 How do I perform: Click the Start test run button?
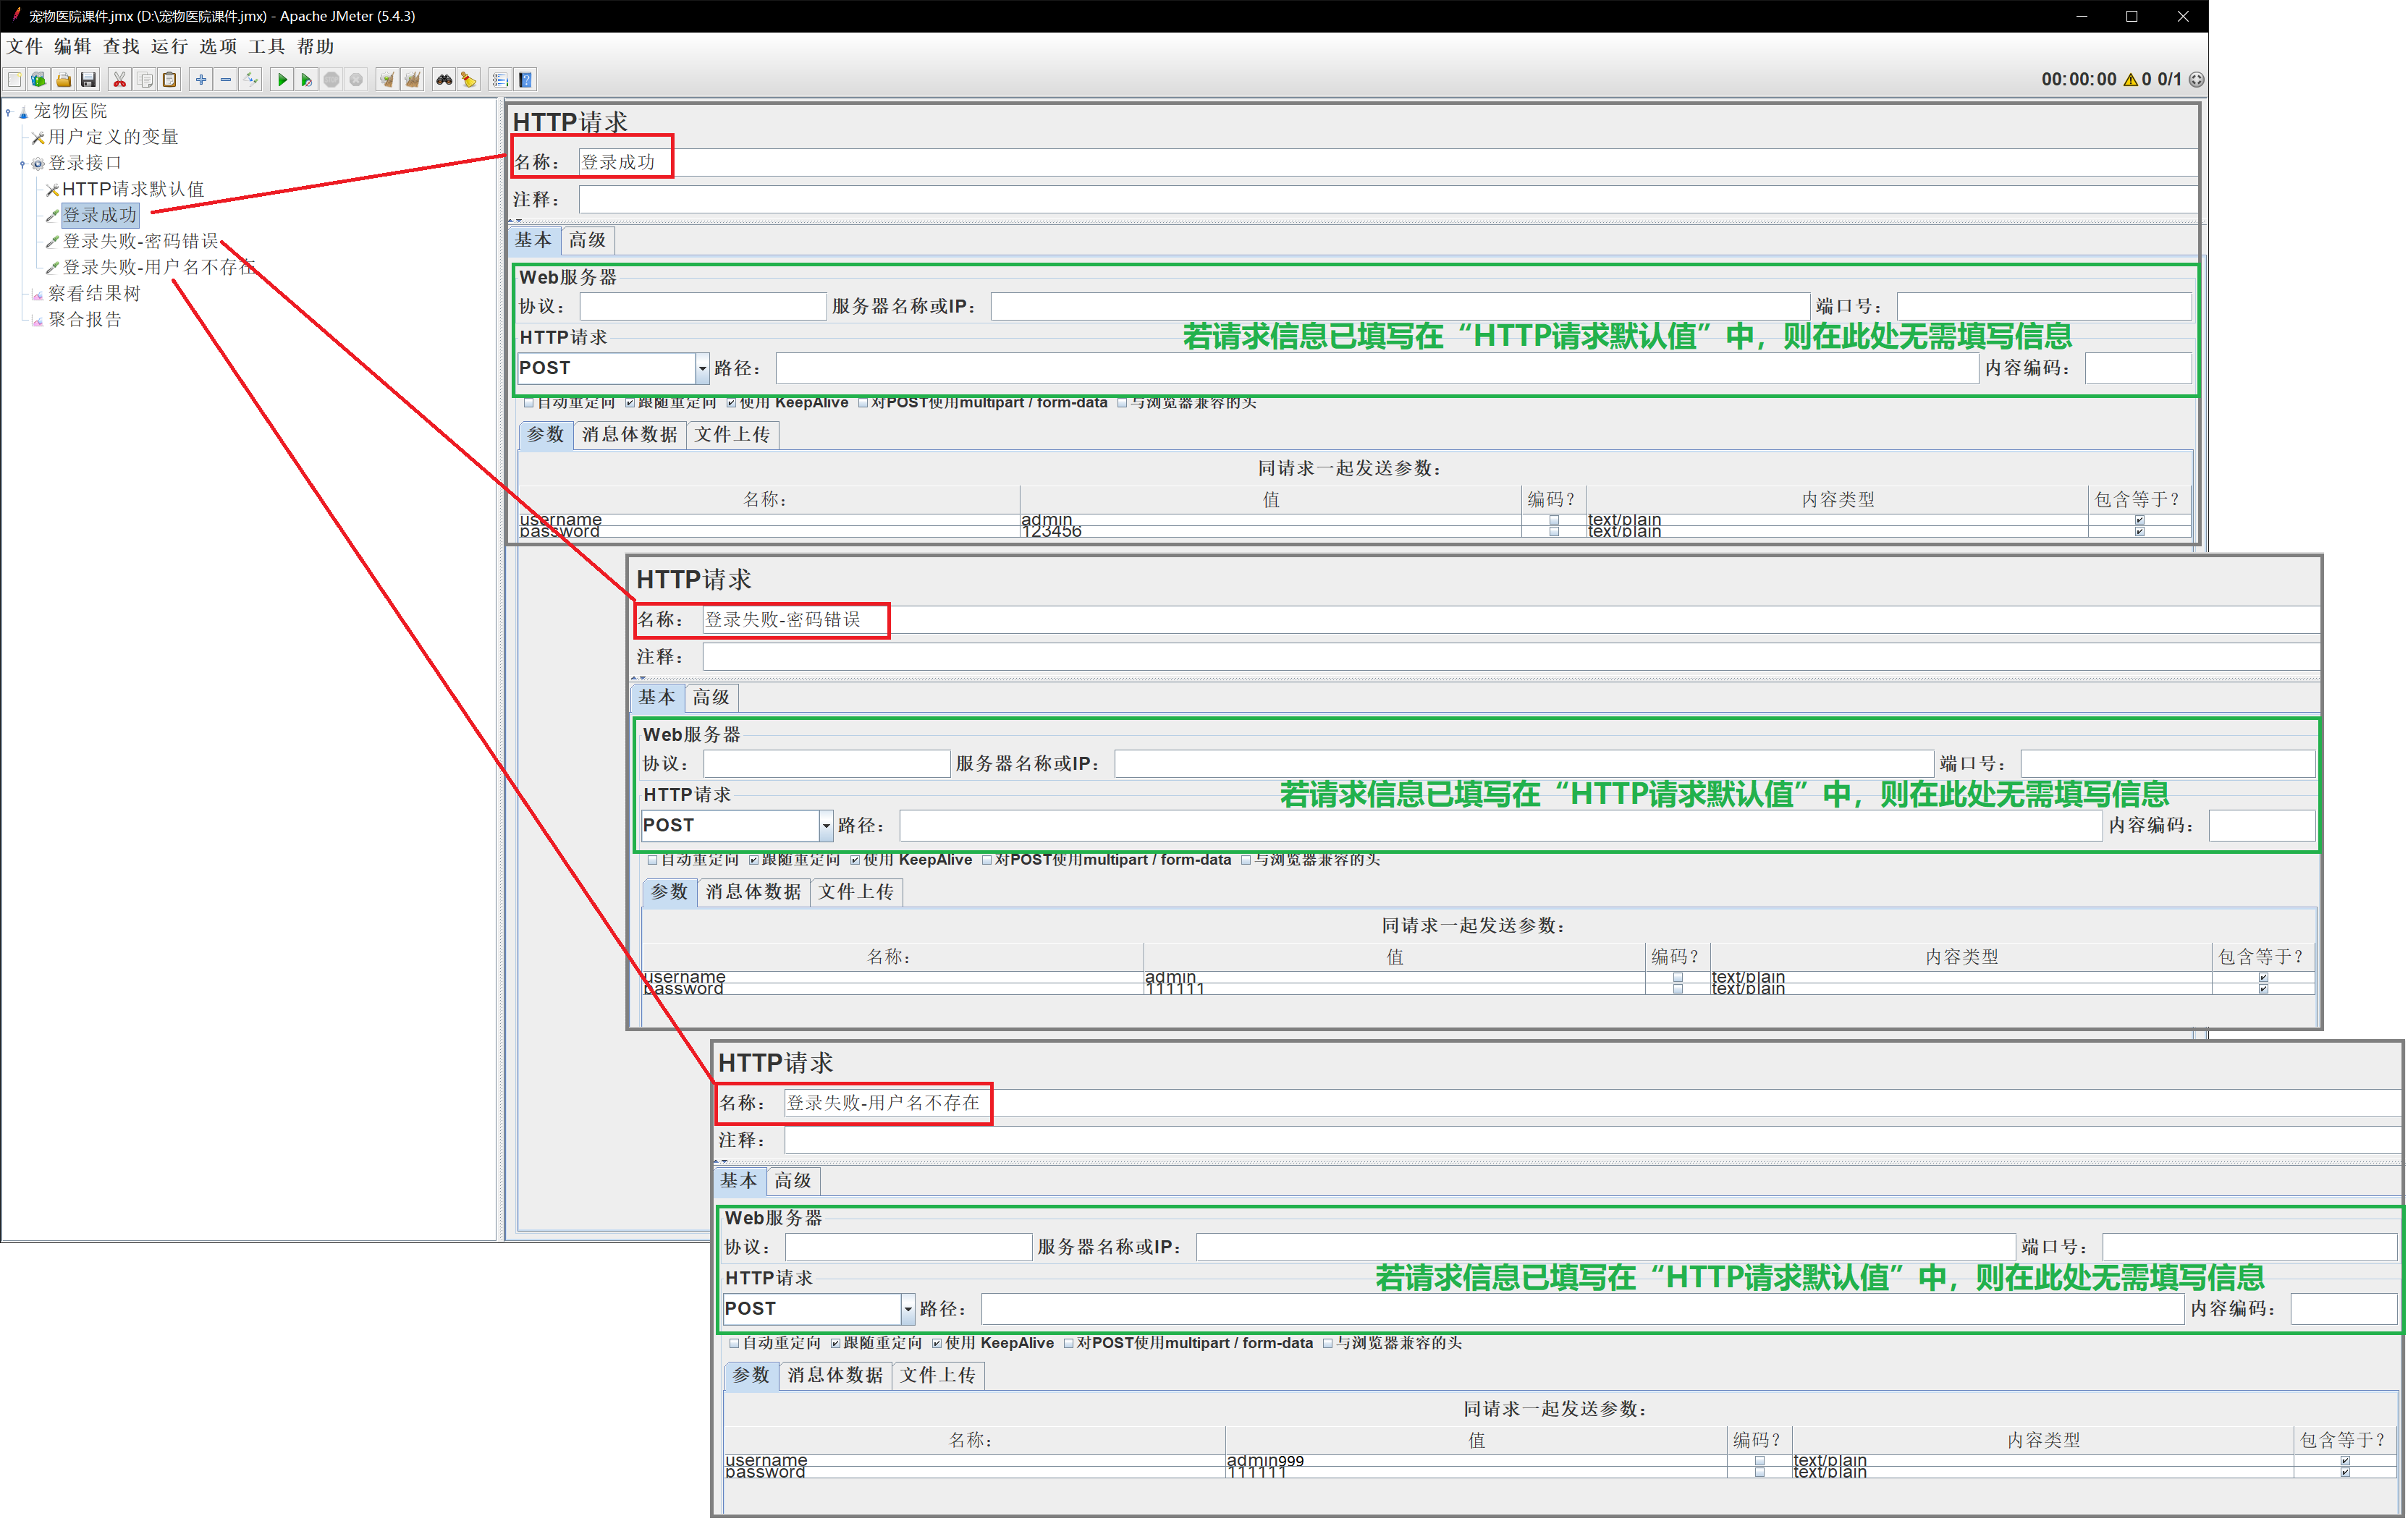pyautogui.click(x=282, y=80)
